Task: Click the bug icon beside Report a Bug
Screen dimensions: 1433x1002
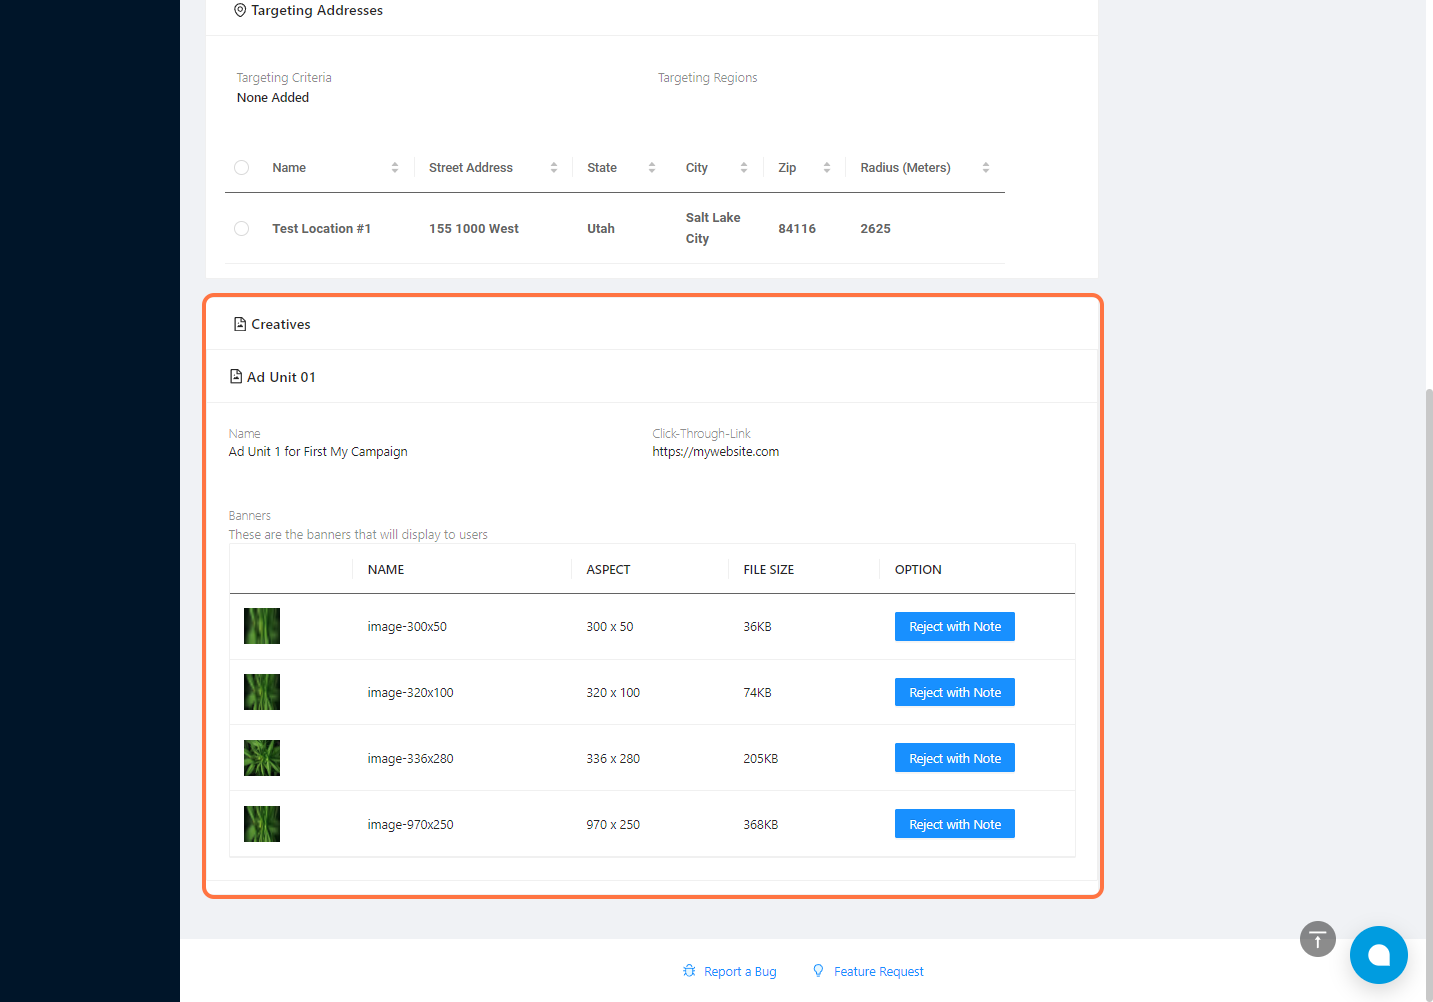Action: click(x=689, y=971)
